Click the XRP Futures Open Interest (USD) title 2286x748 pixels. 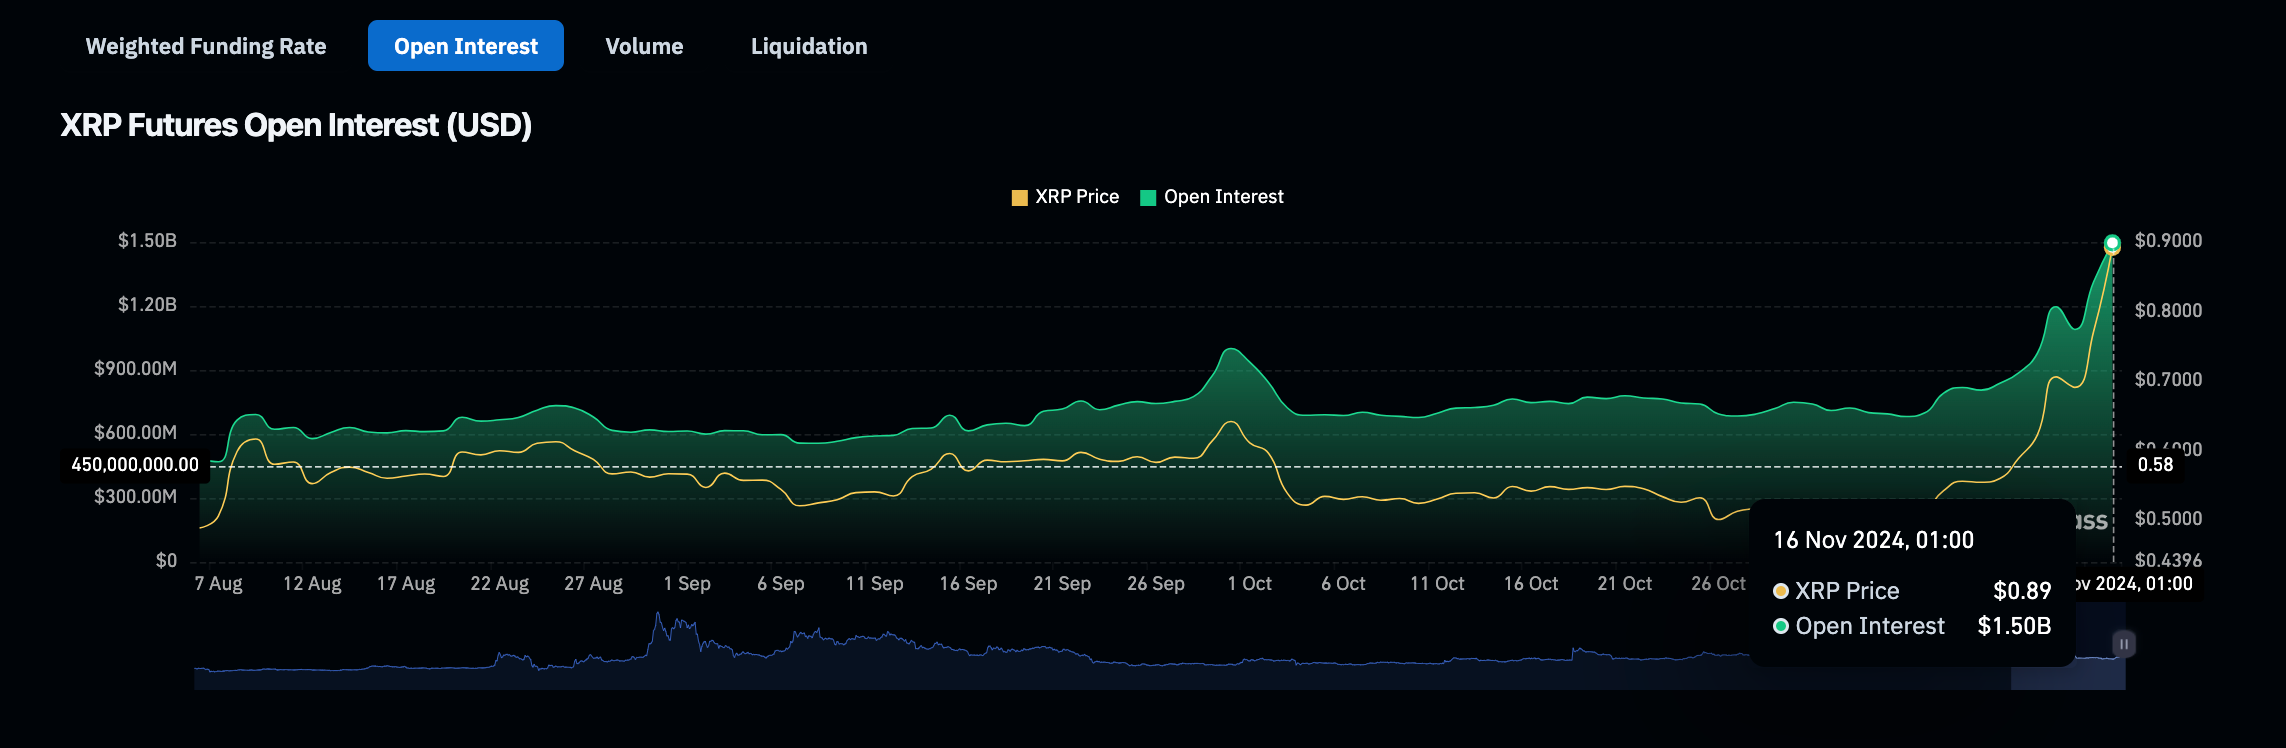tap(296, 125)
